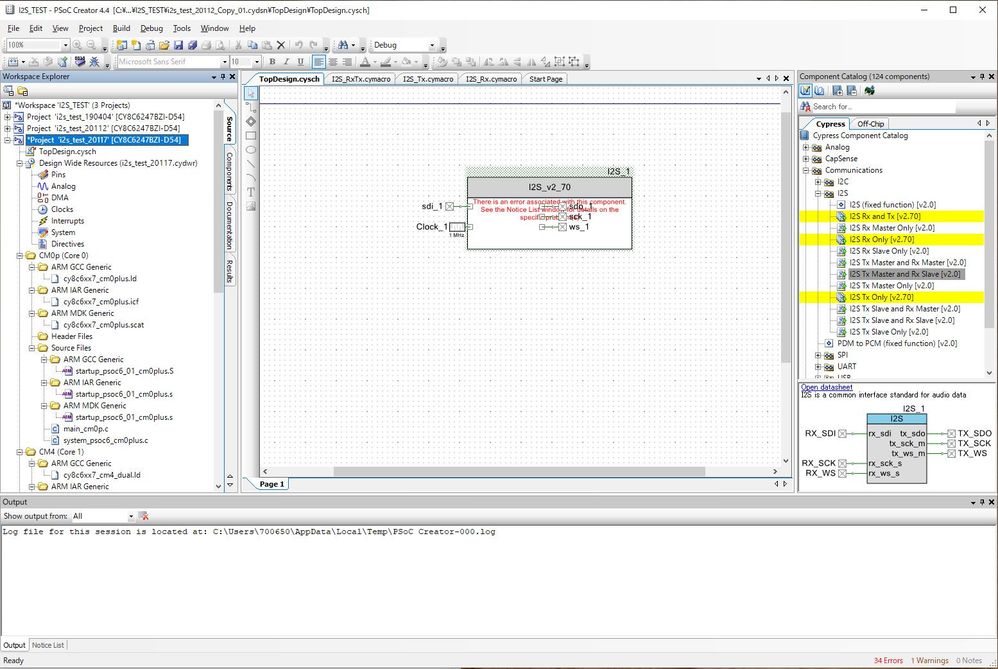
Task: Click the find binoculars icon
Action: tap(344, 45)
